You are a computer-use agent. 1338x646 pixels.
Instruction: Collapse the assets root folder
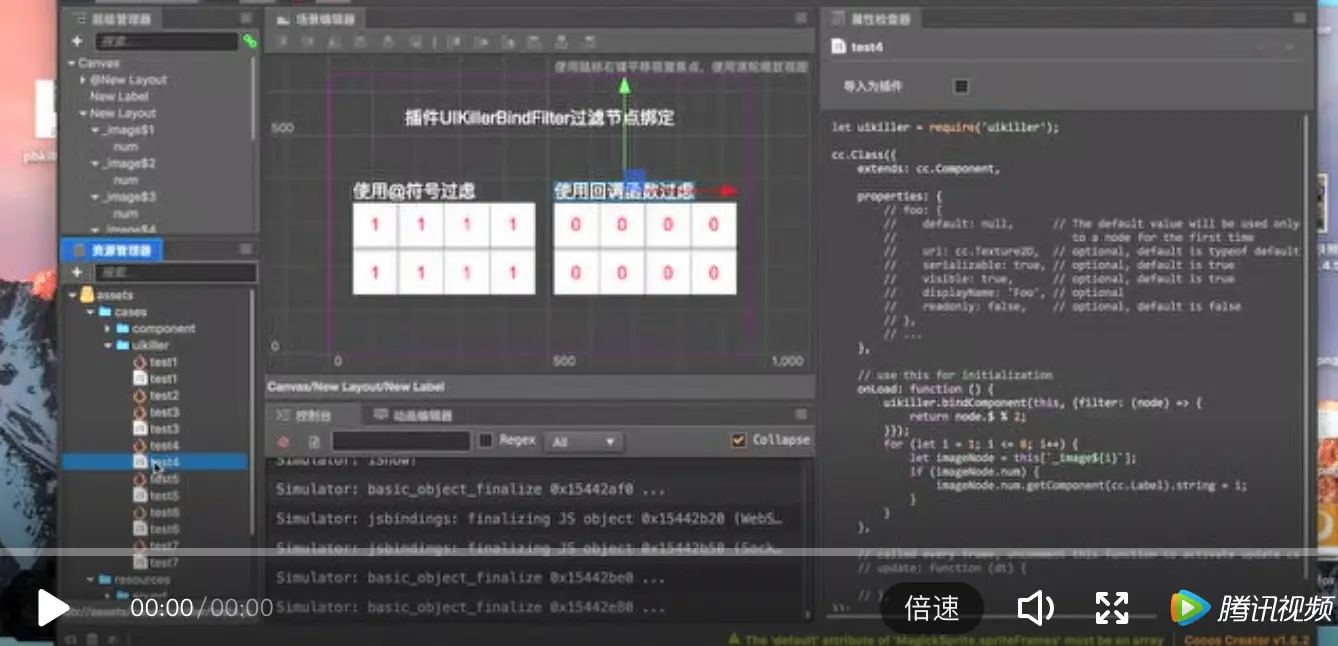pos(73,295)
